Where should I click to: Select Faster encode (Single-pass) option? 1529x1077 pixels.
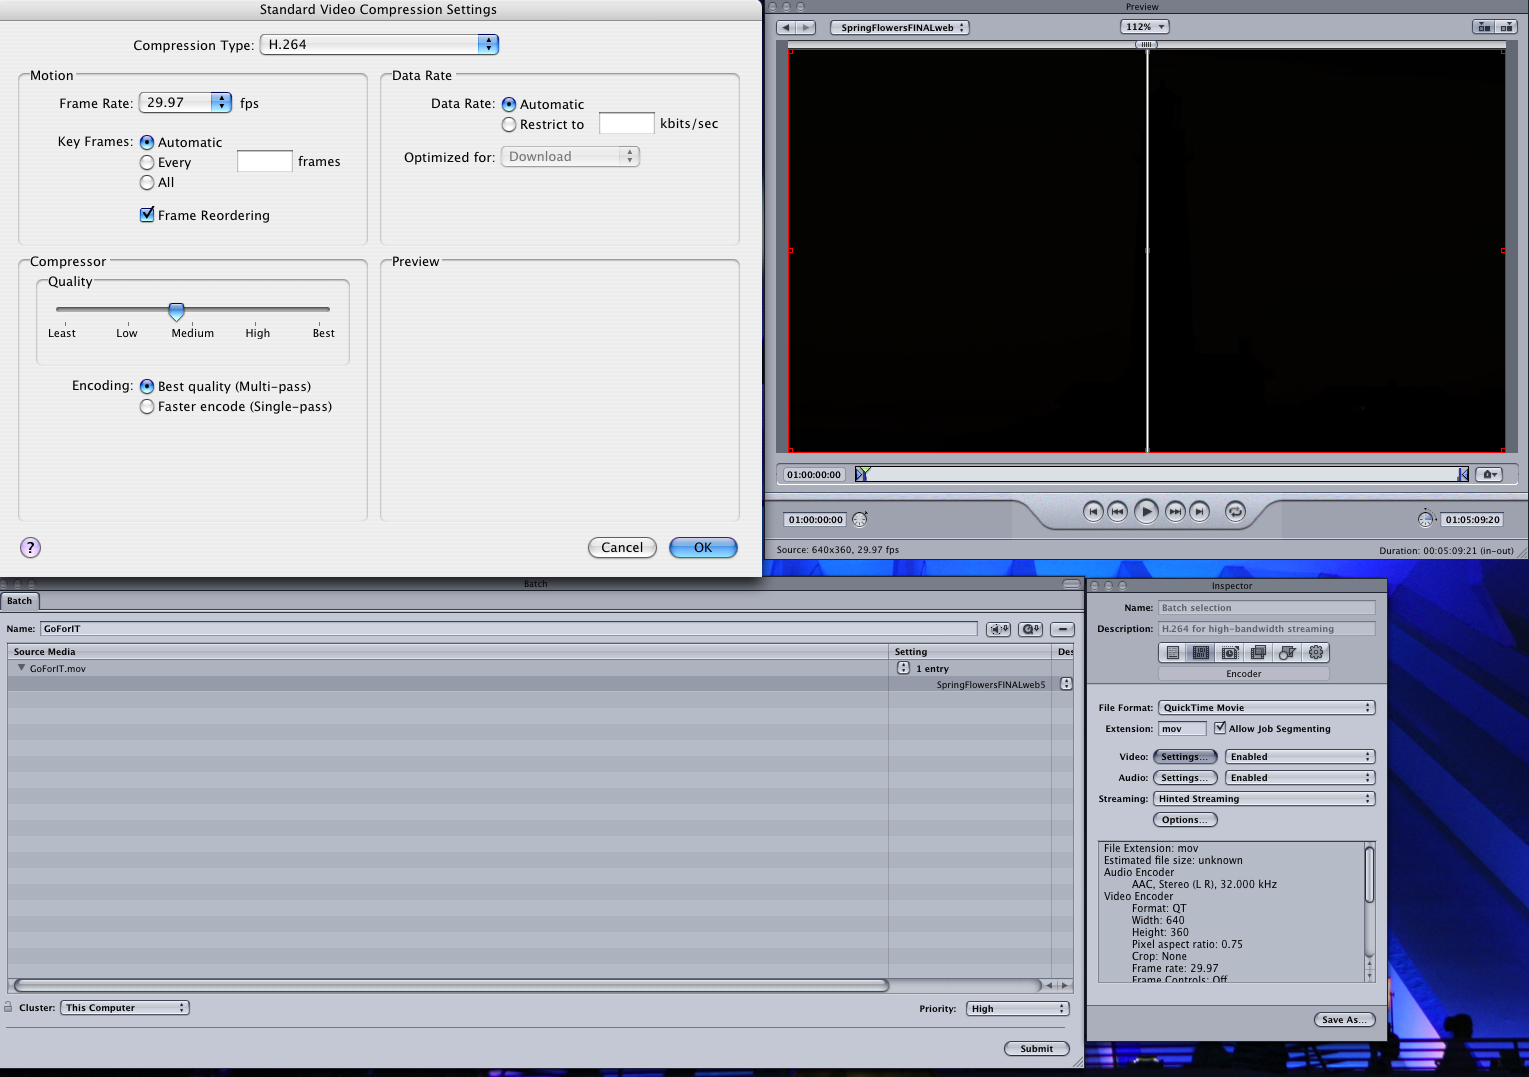(147, 407)
